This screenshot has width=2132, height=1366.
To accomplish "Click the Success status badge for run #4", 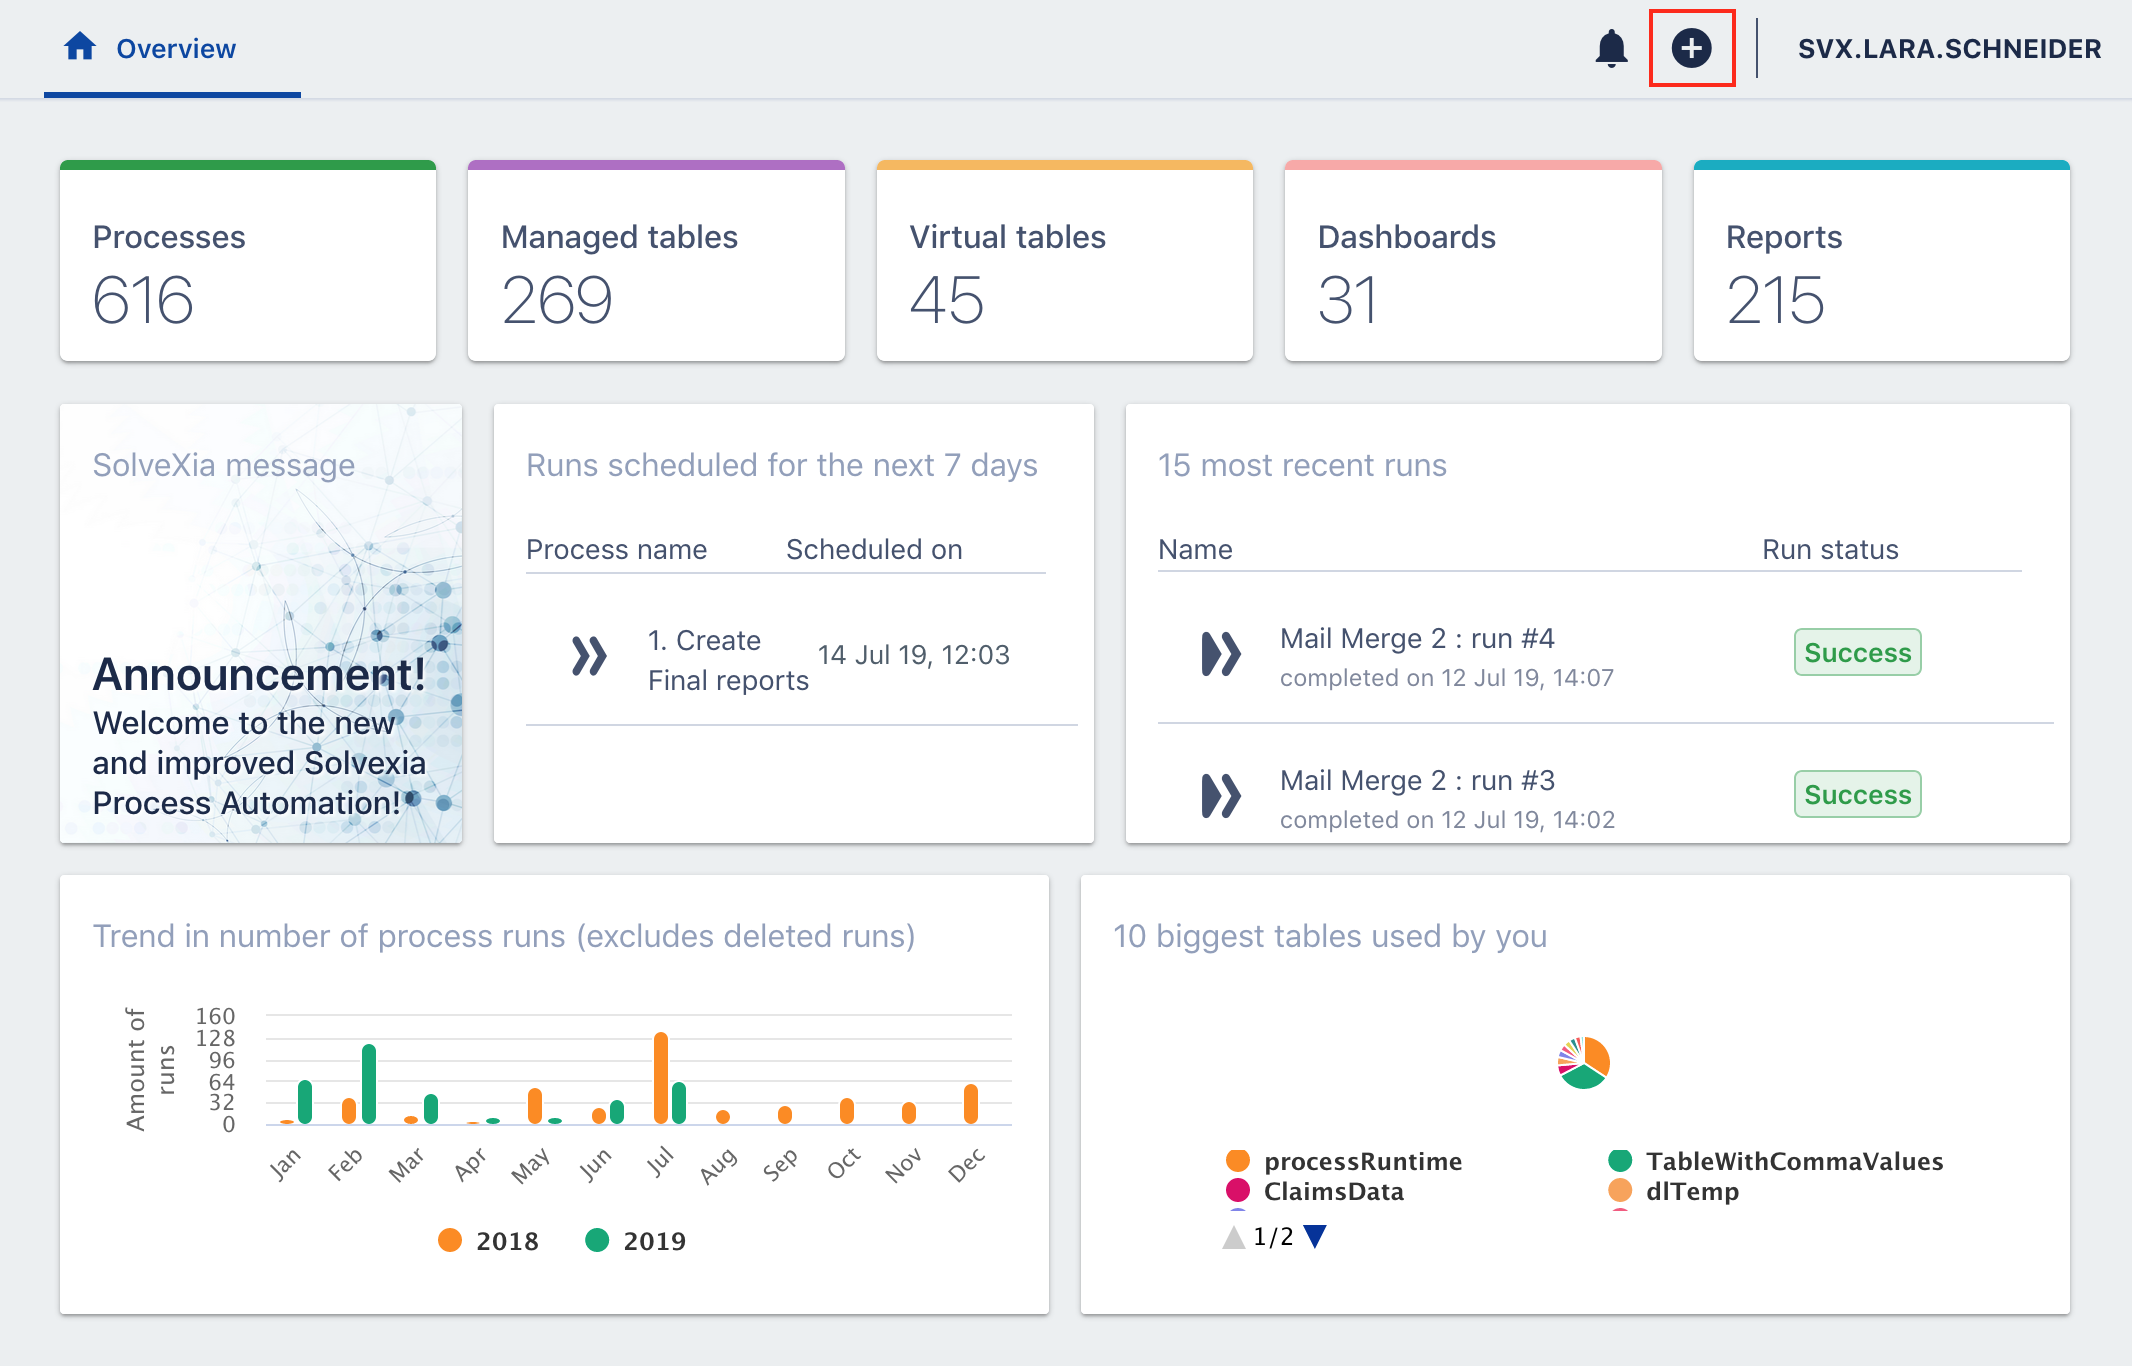I will coord(1856,652).
